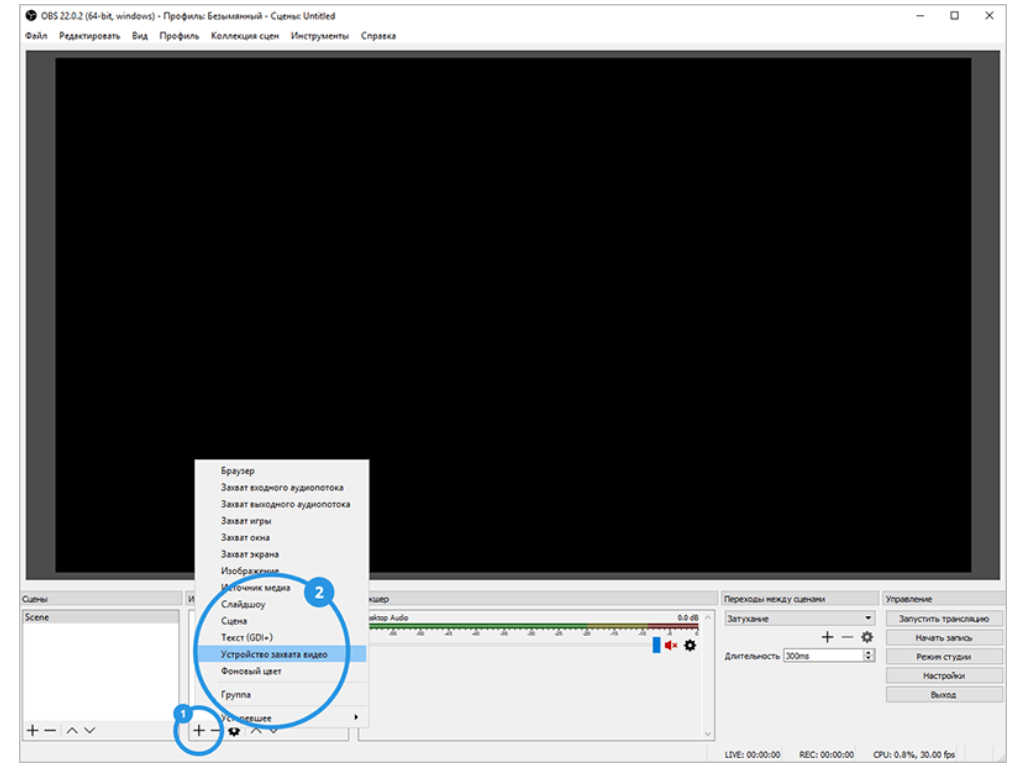Select Слайдшоу source
Screen dimensions: 1024x773
click(281, 605)
